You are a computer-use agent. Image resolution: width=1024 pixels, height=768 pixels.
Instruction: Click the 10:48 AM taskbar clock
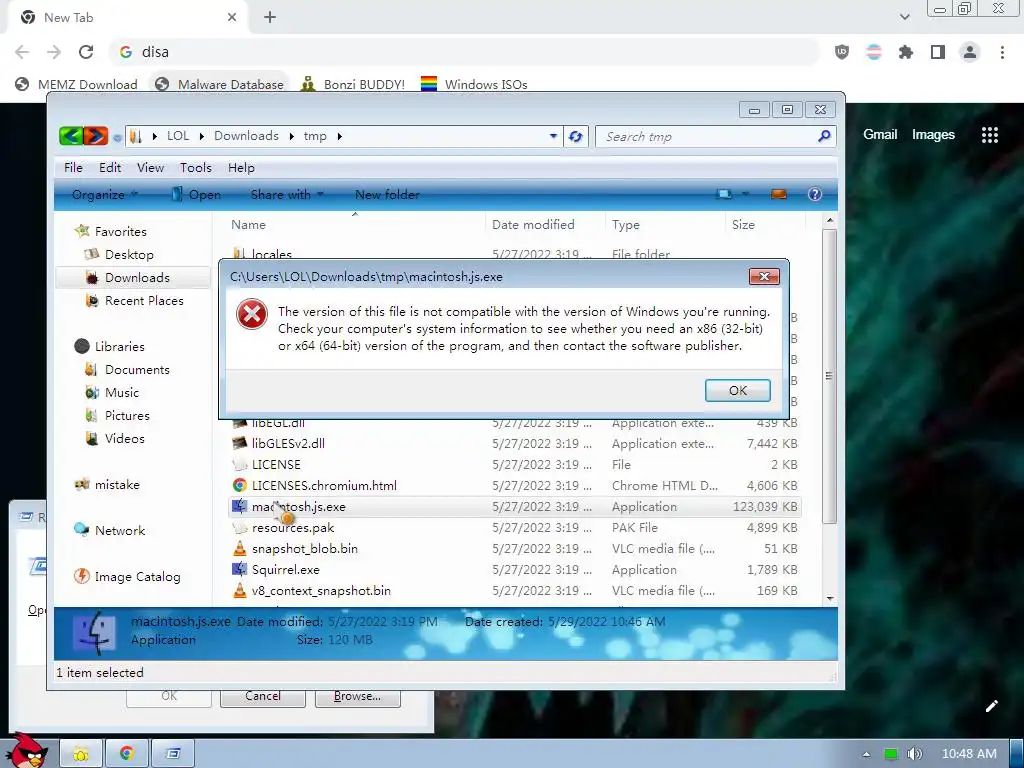(969, 754)
